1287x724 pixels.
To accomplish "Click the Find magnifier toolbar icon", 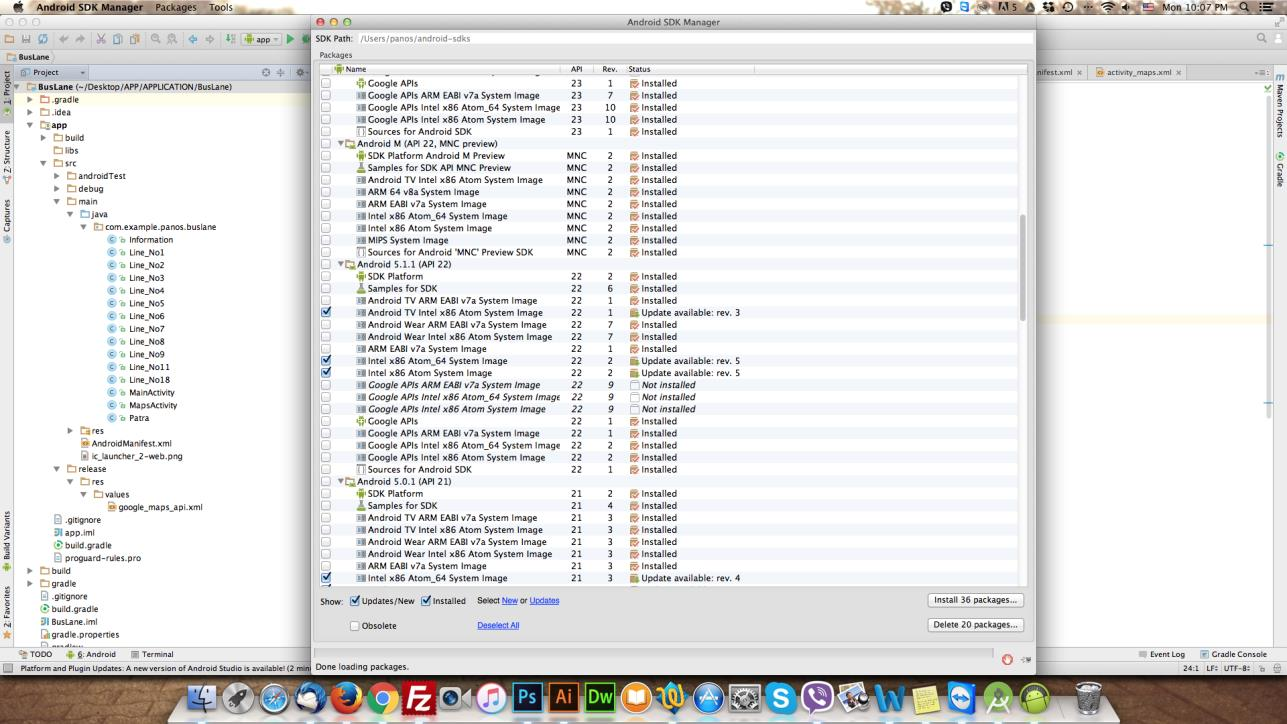I will coord(158,39).
